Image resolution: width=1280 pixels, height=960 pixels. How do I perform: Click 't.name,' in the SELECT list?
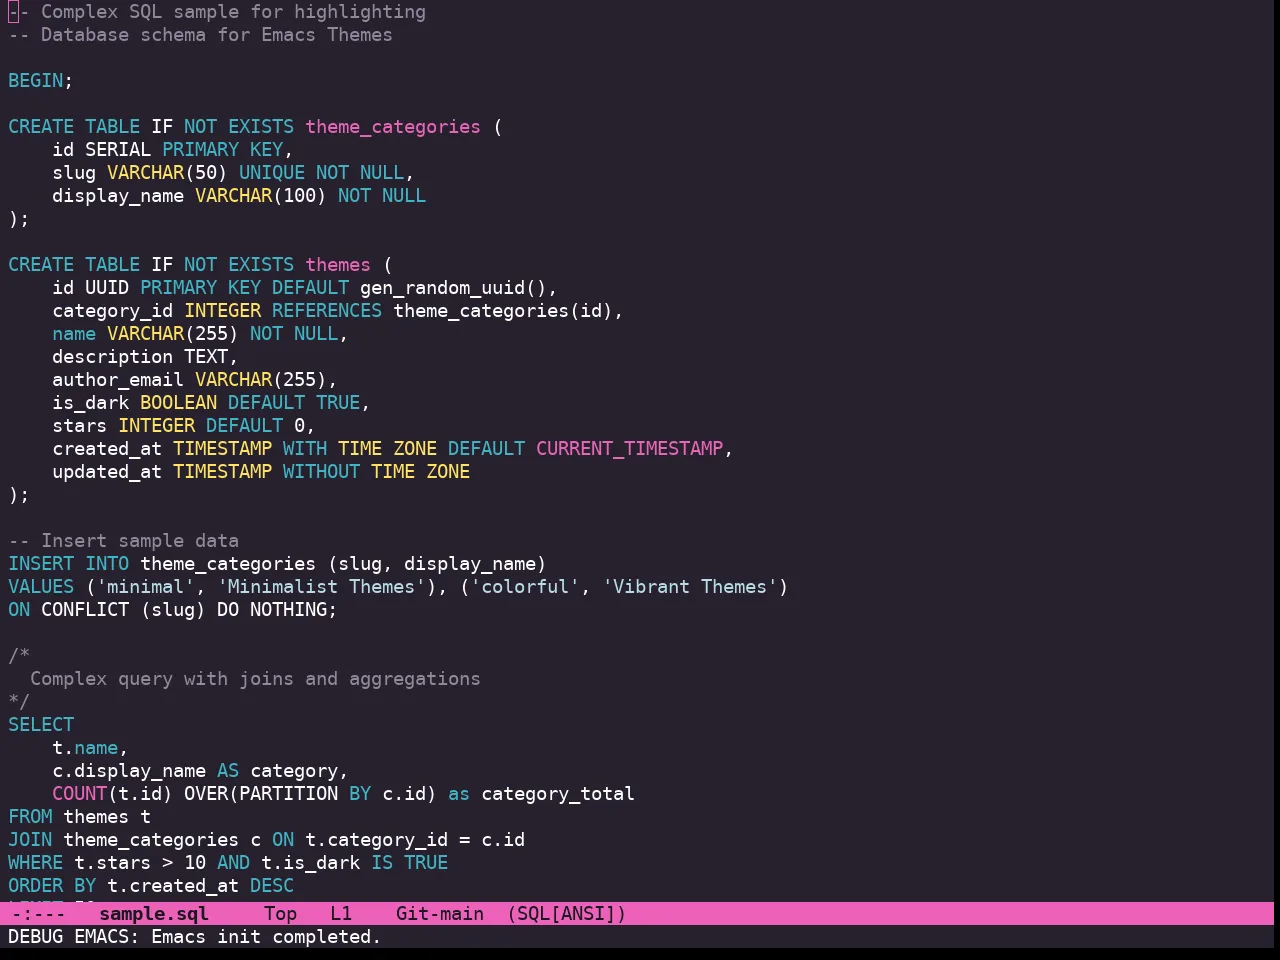click(x=90, y=748)
